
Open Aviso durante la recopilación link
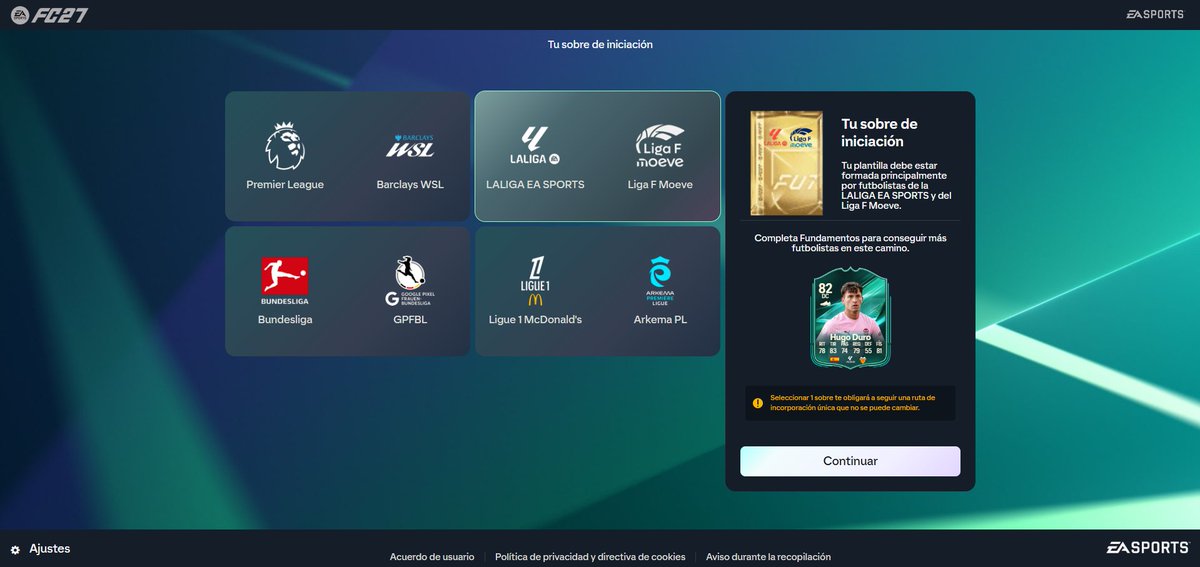tap(768, 557)
